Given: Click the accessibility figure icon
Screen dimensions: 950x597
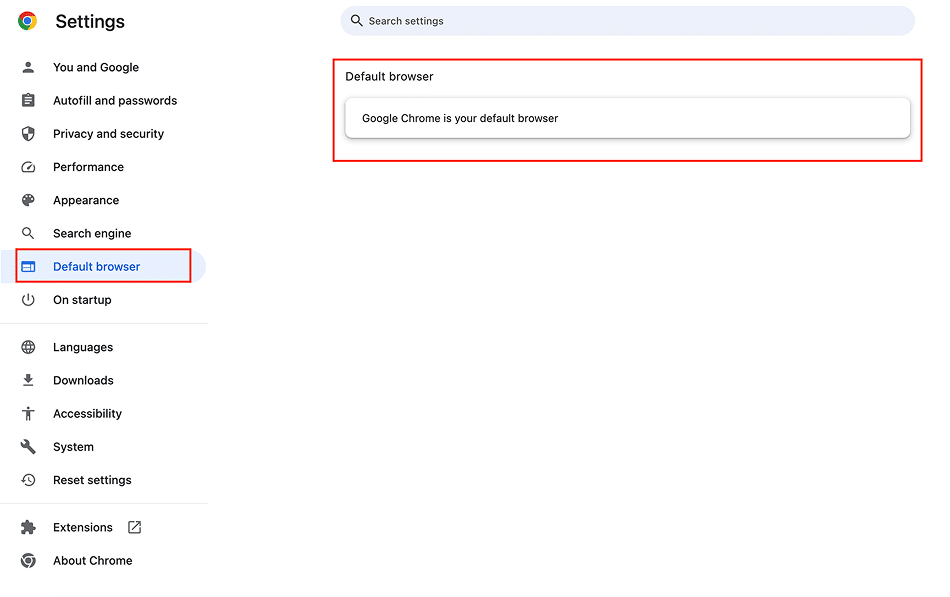Looking at the screenshot, I should coord(28,414).
